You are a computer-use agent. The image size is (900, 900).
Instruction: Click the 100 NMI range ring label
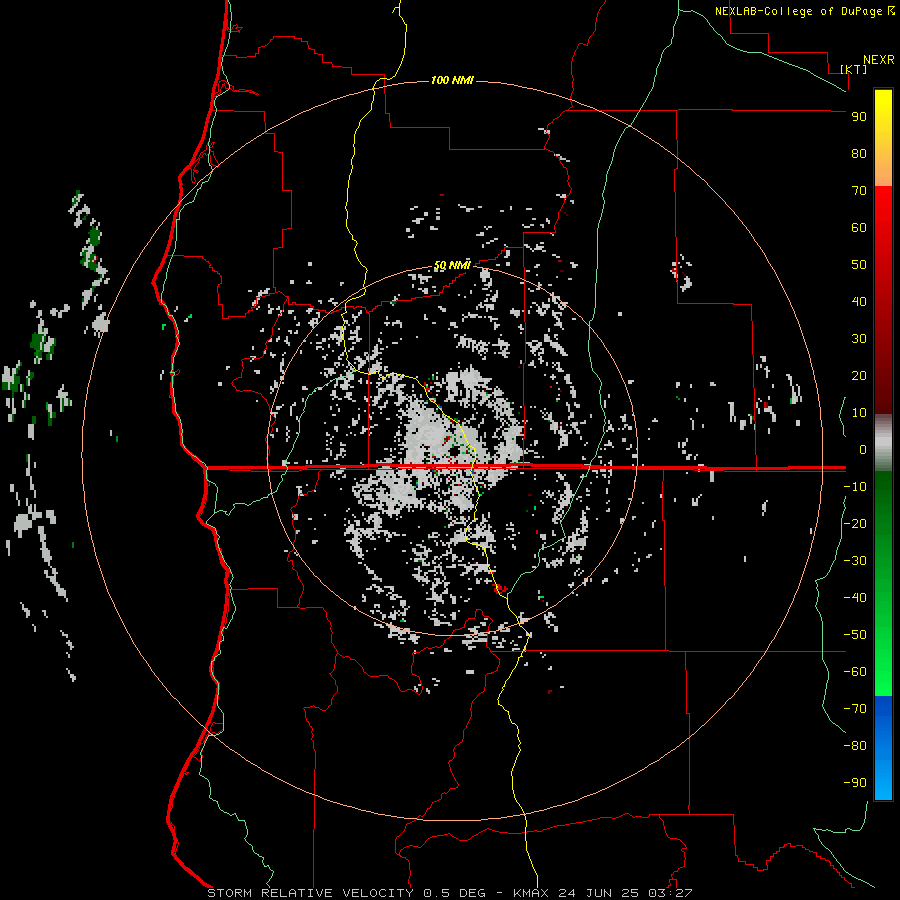tap(452, 80)
